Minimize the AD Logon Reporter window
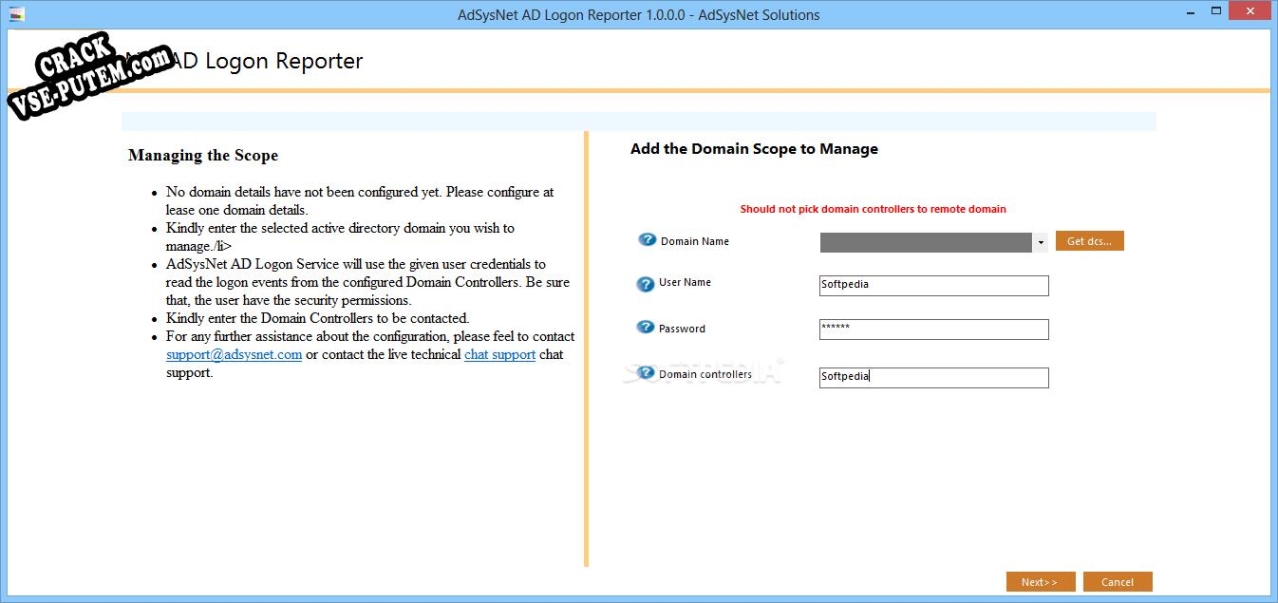 click(1190, 12)
